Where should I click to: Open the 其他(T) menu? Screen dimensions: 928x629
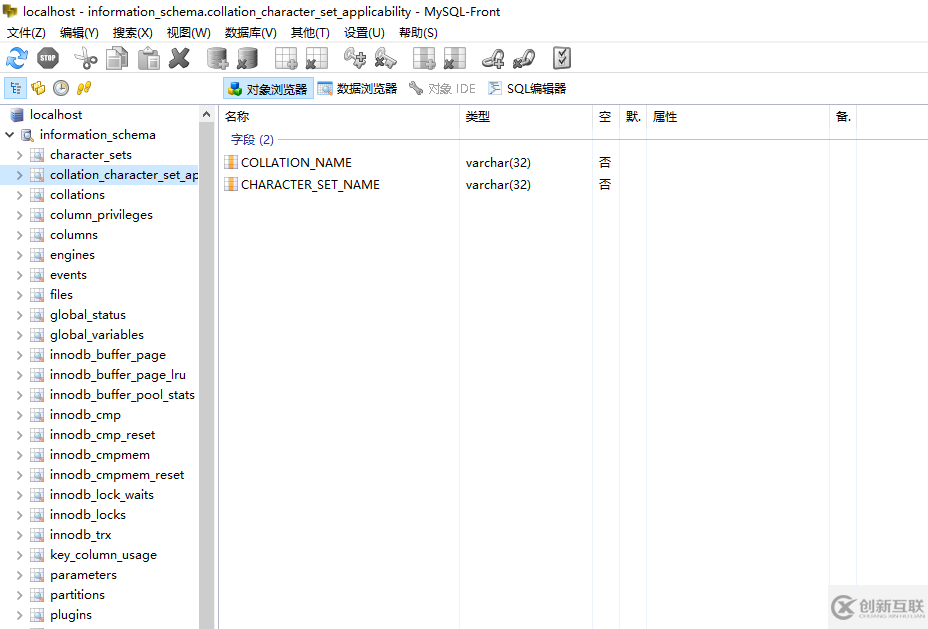(310, 33)
